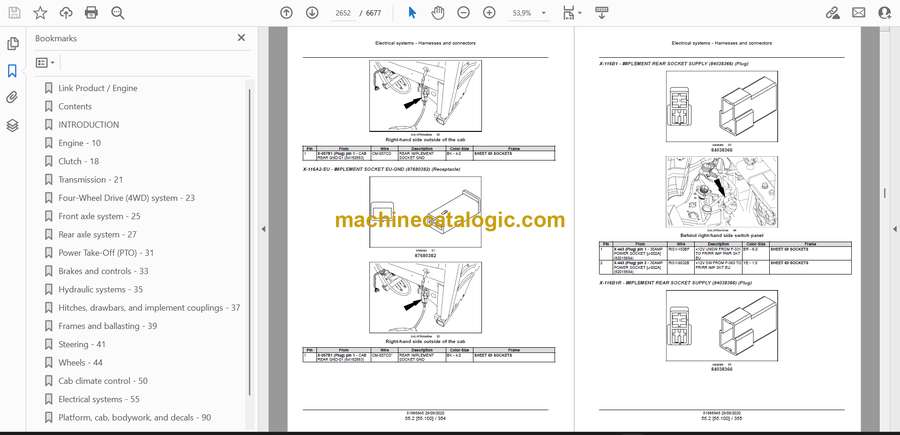Open Hydraulic systems - 35 bookmark

click(100, 289)
